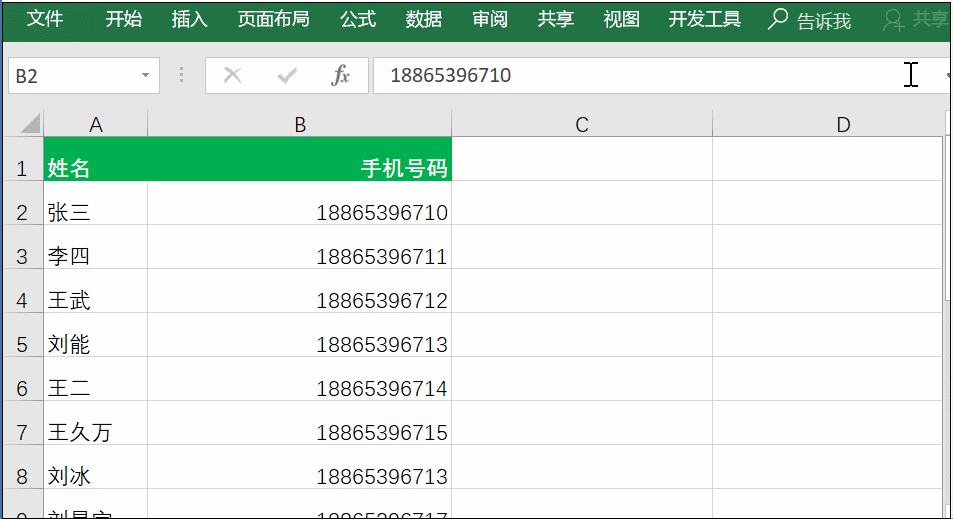Click cell B2 with 18865396710
Image resolution: width=953 pixels, height=519 pixels.
(x=300, y=203)
